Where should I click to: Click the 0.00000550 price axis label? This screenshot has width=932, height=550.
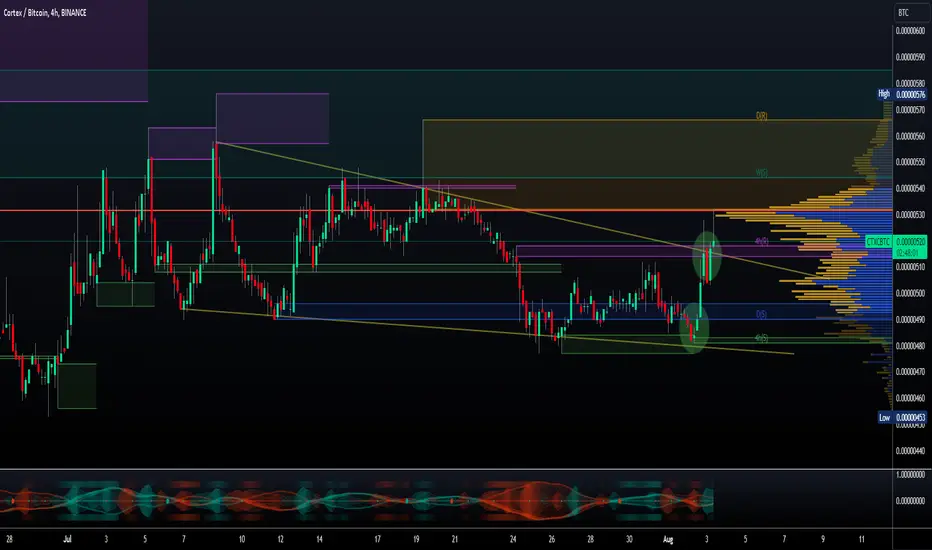[911, 162]
